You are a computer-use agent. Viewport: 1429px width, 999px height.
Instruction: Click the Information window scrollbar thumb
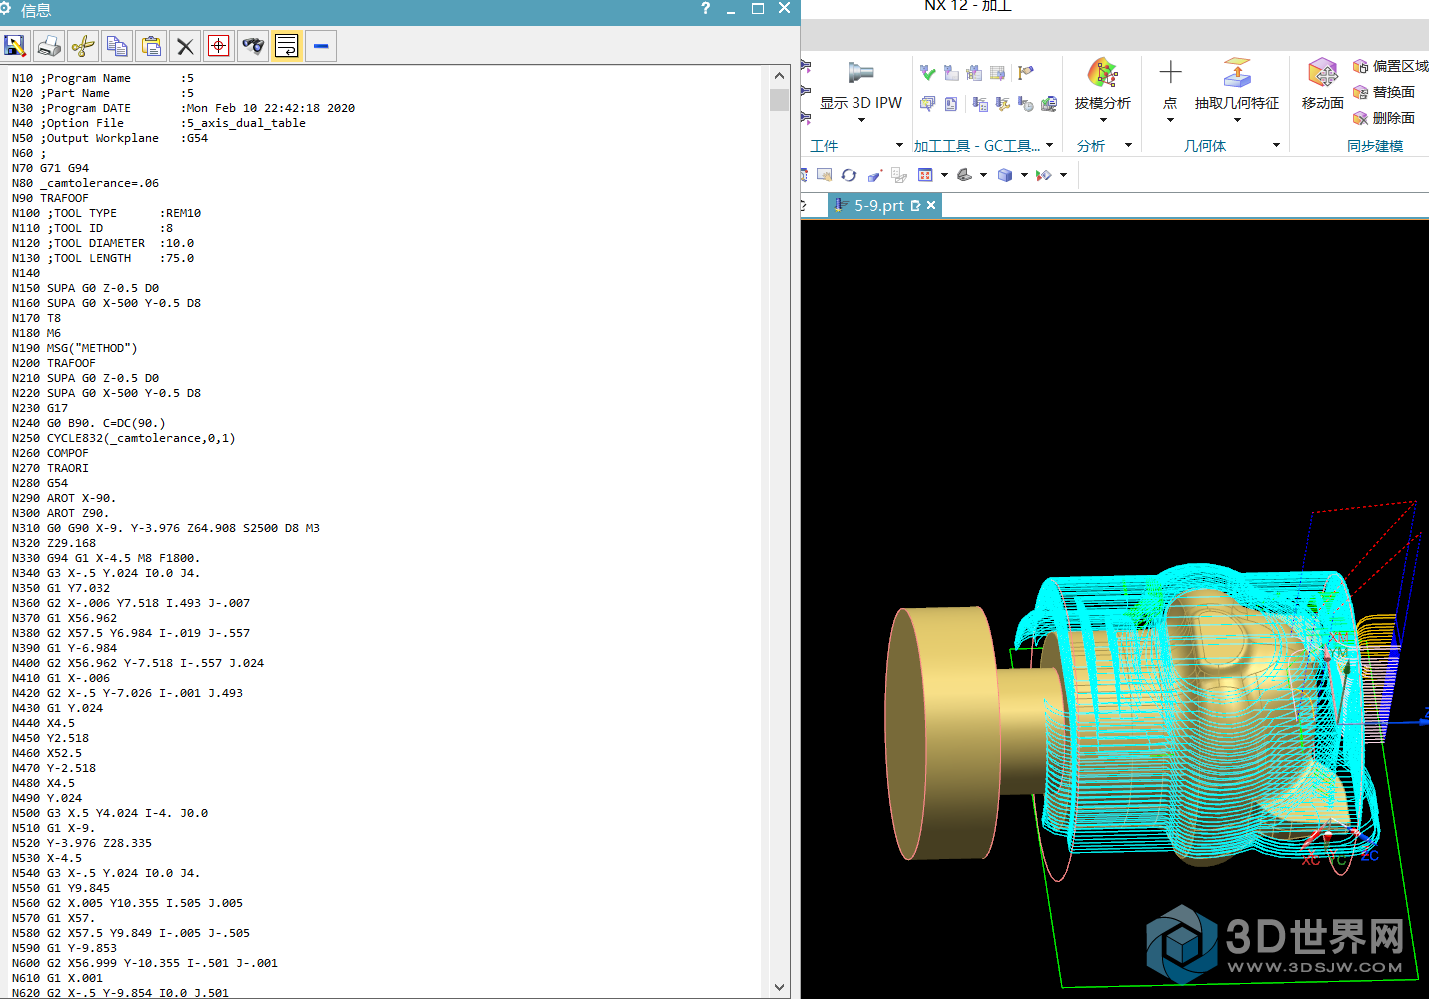pos(780,99)
